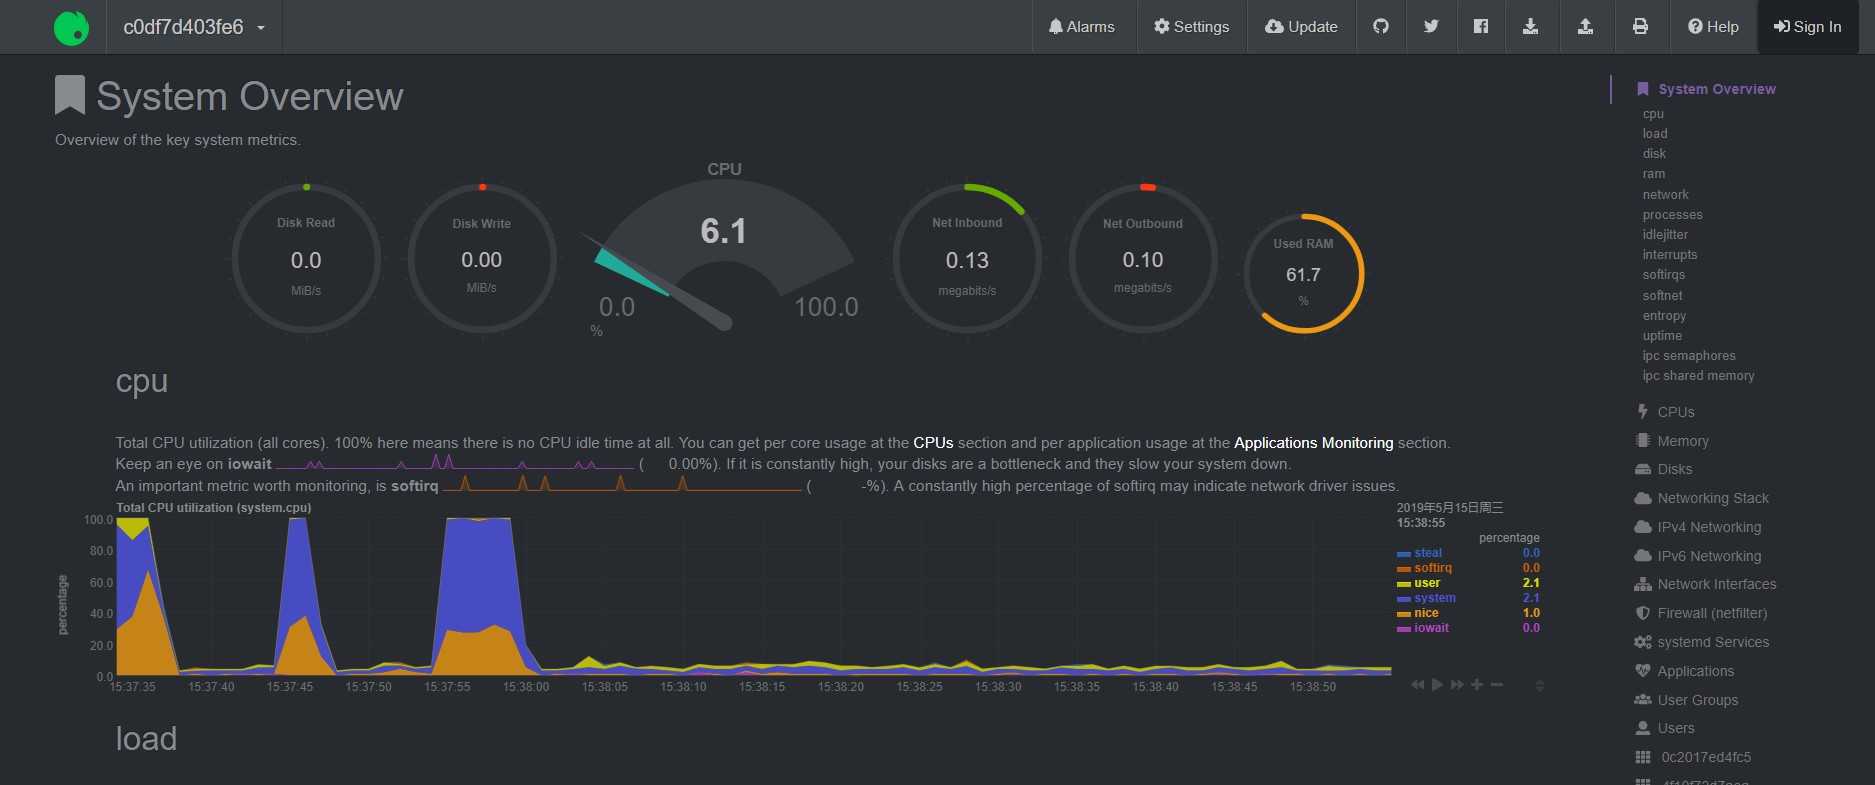This screenshot has height=785, width=1875.
Task: Open the network subsection in sidebar
Action: tap(1665, 195)
